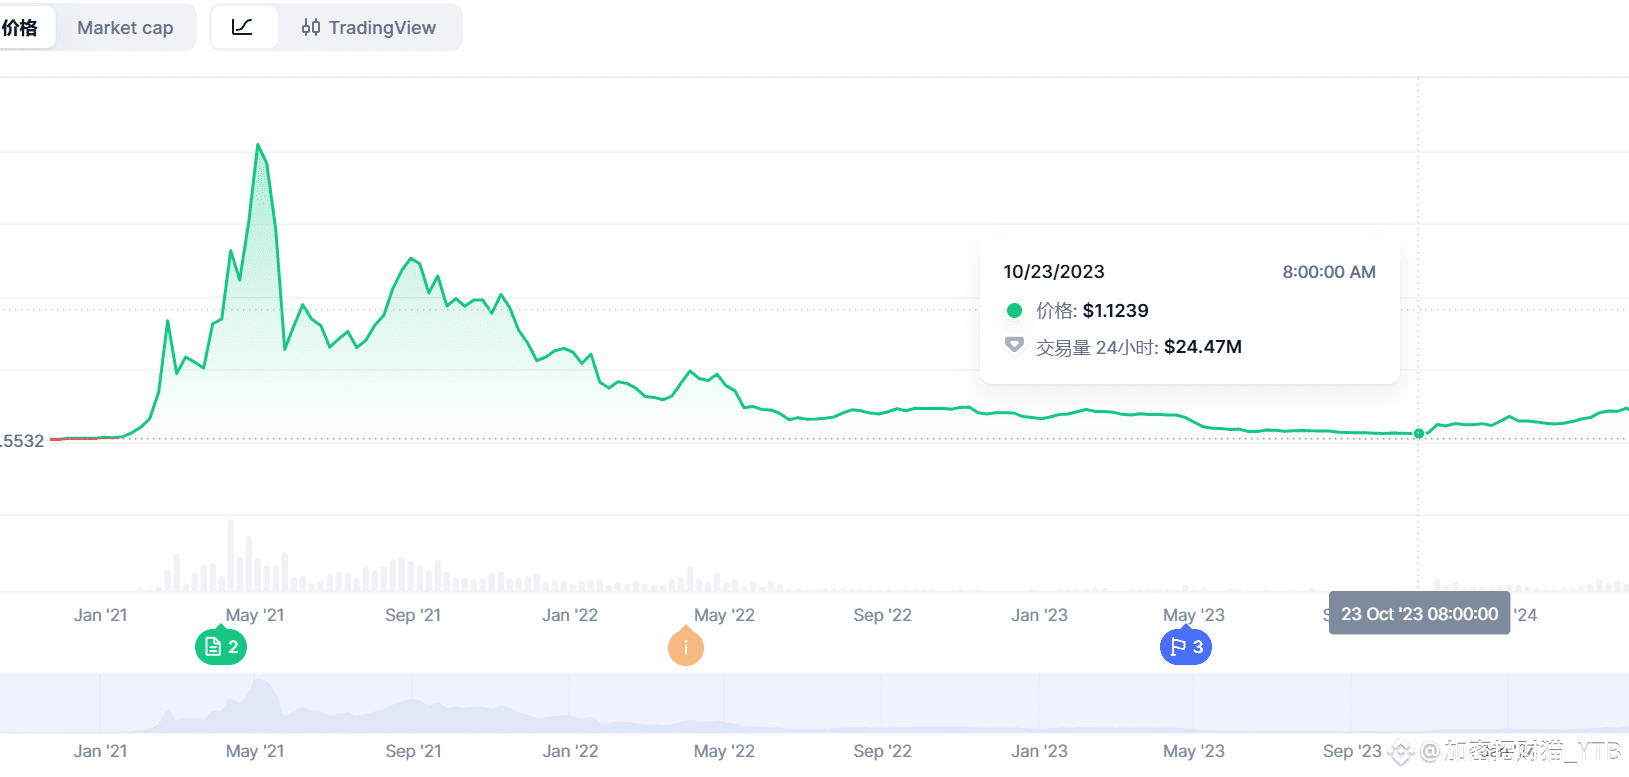The width and height of the screenshot is (1629, 777).
Task: Click the candlestick icon beside TradingView
Action: point(311,27)
